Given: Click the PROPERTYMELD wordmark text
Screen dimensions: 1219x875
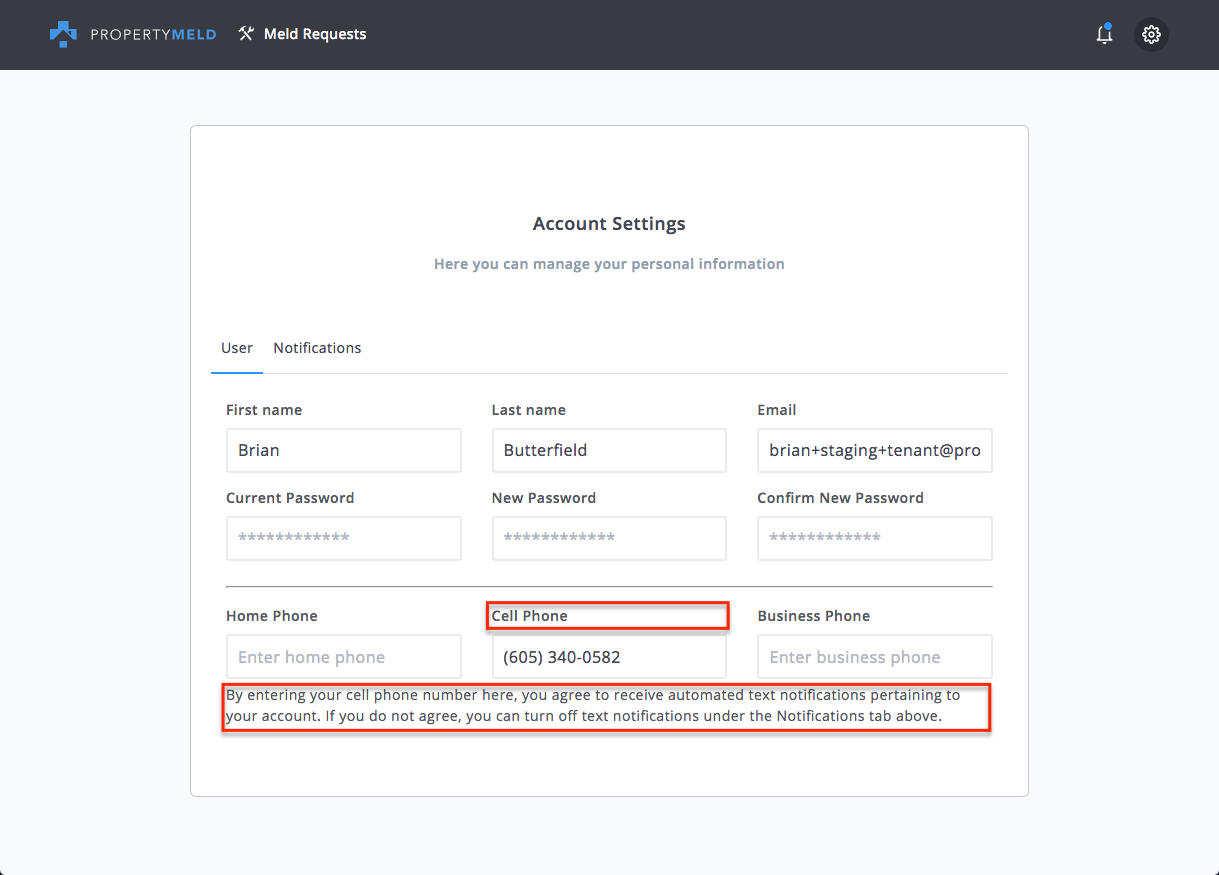Looking at the screenshot, I should tap(151, 34).
